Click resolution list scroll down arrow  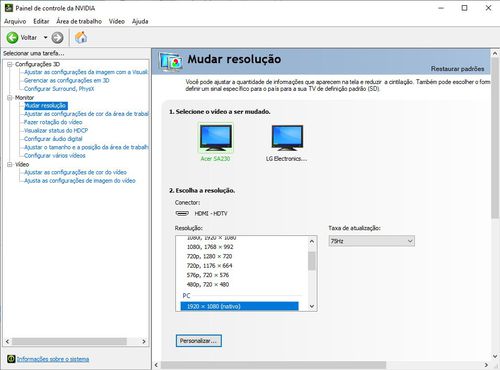point(312,306)
